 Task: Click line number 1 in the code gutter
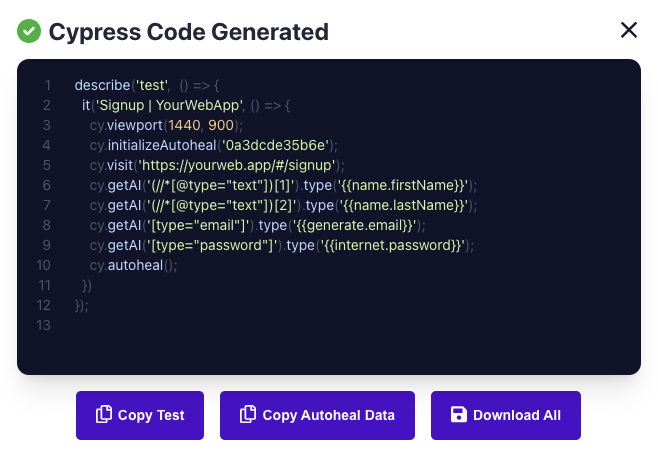click(46, 85)
